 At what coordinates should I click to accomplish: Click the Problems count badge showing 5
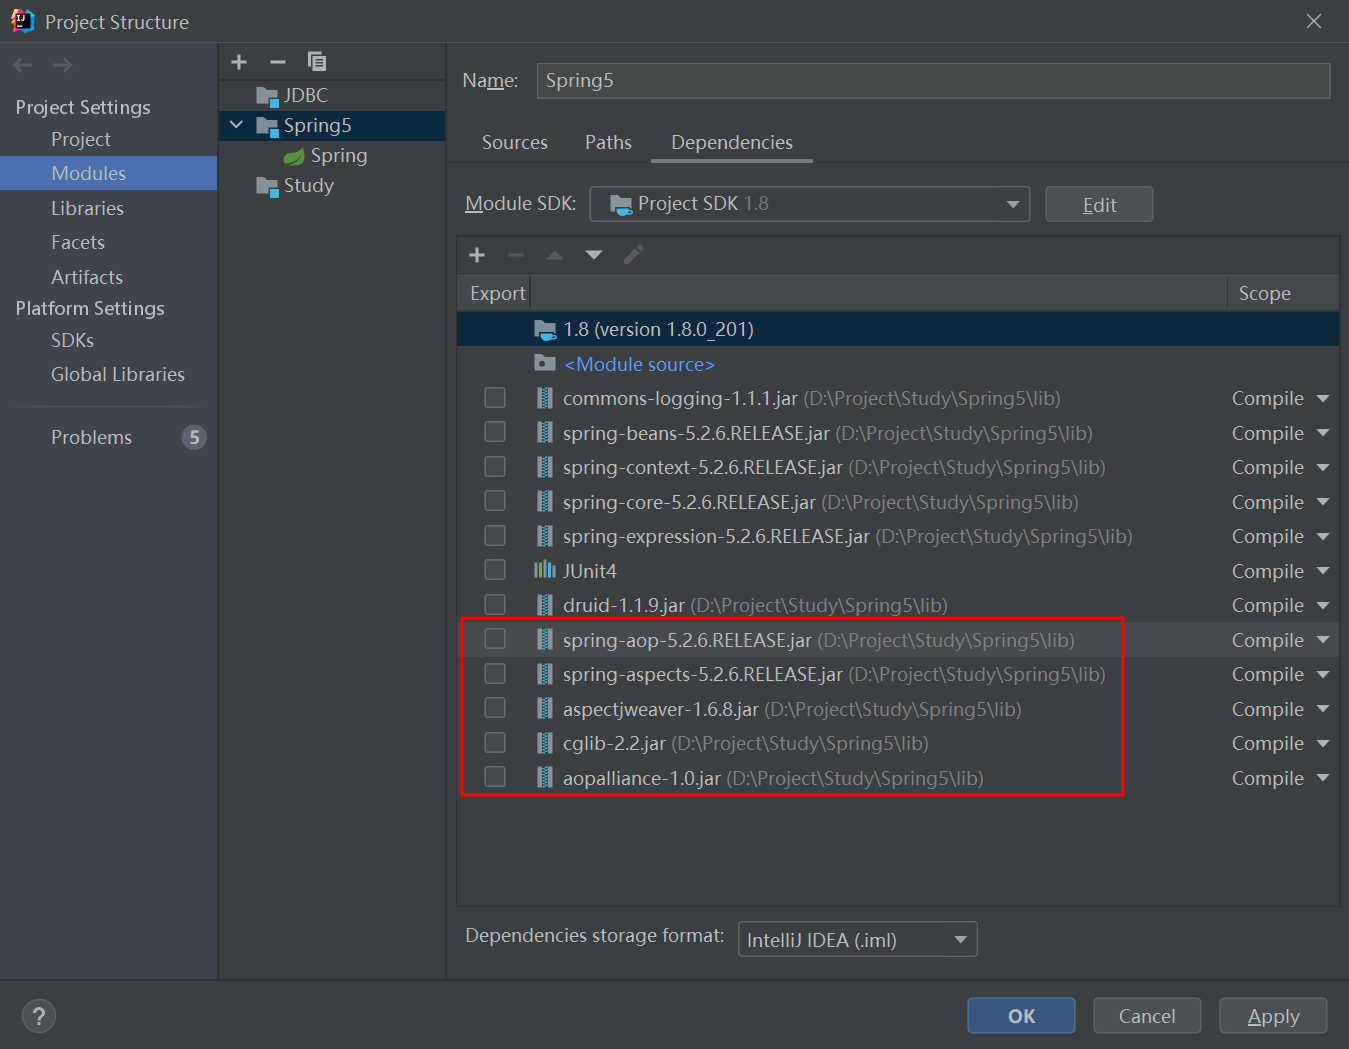(x=194, y=437)
